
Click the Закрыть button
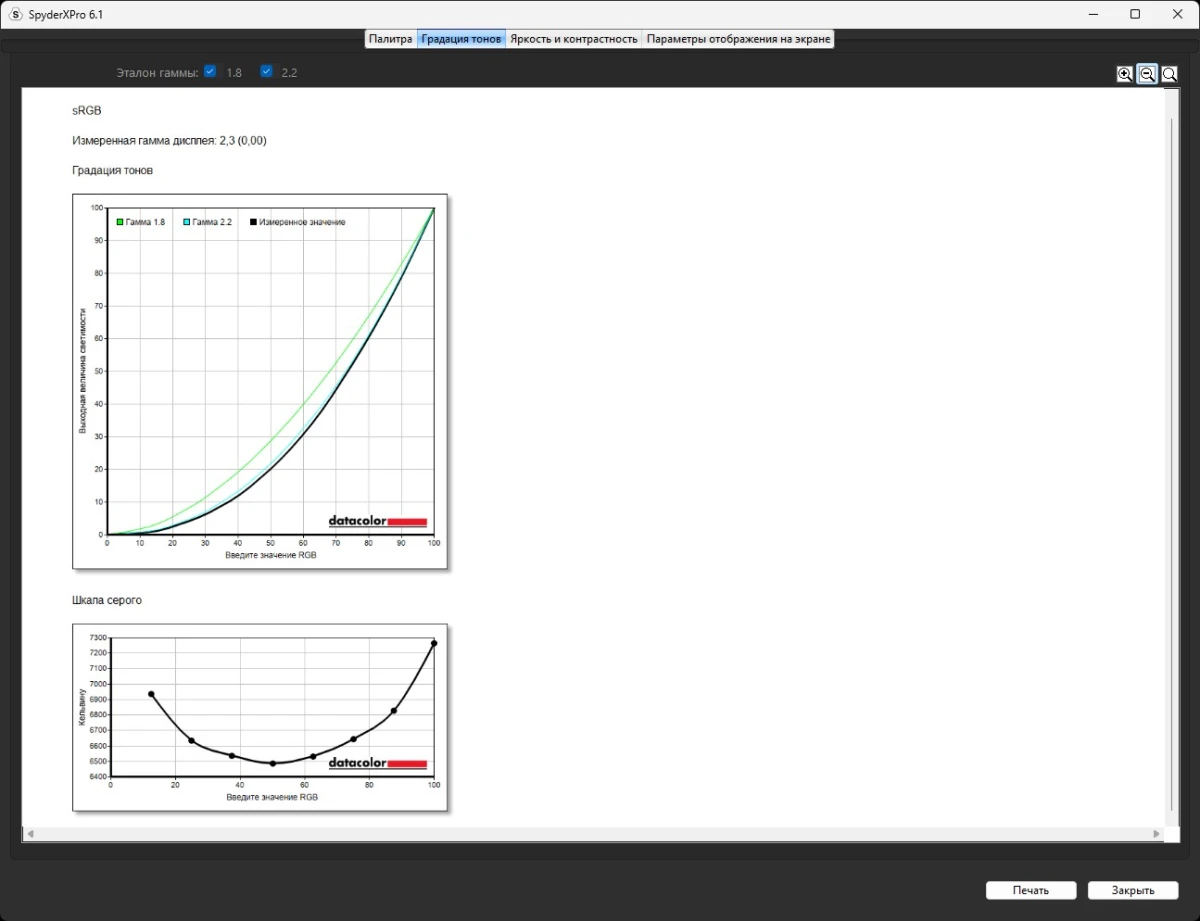pyautogui.click(x=1132, y=890)
